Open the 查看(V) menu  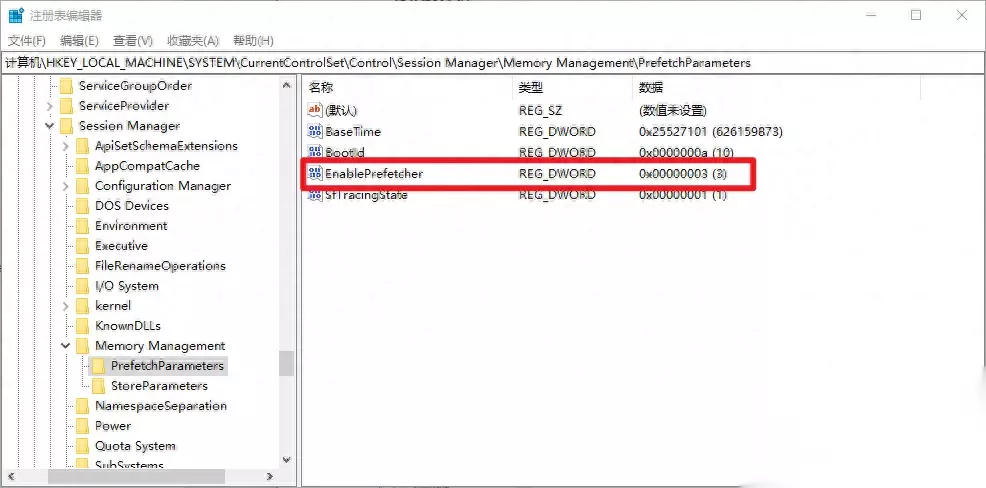133,41
